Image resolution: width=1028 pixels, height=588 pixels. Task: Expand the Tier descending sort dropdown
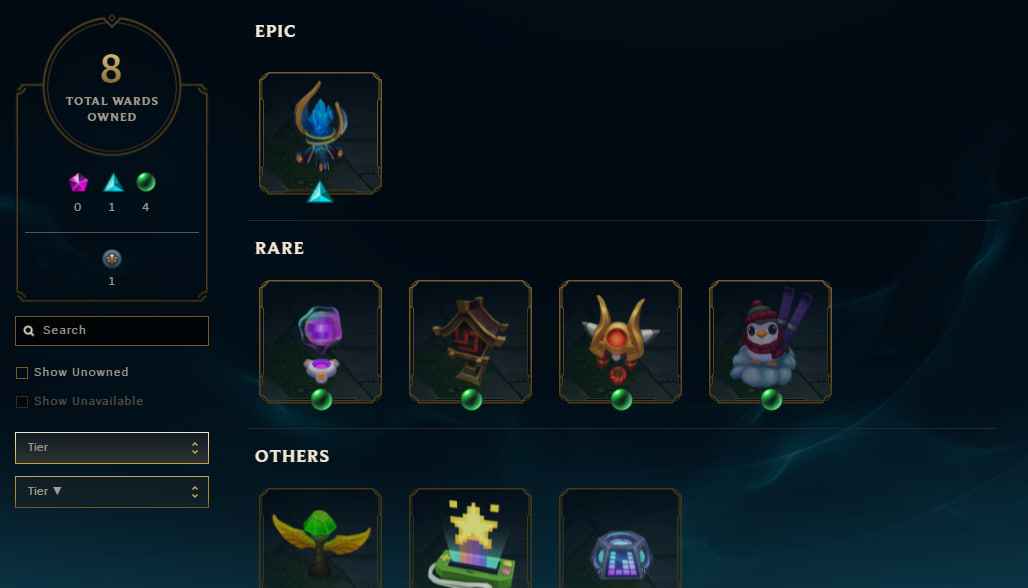click(112, 492)
